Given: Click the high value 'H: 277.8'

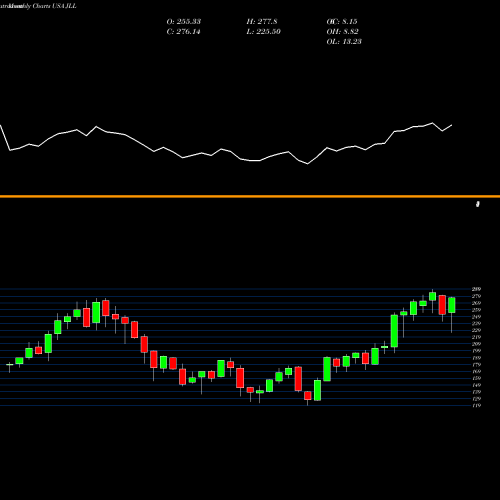Looking at the screenshot, I should [262, 21].
